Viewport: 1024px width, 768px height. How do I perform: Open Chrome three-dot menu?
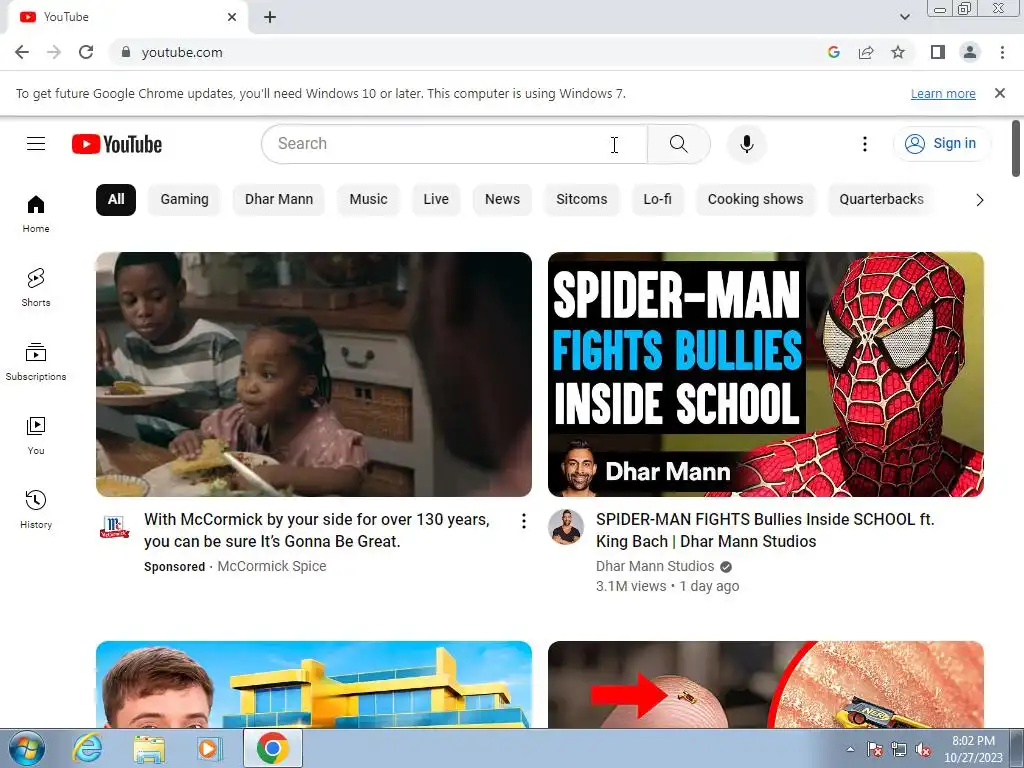(x=1002, y=52)
